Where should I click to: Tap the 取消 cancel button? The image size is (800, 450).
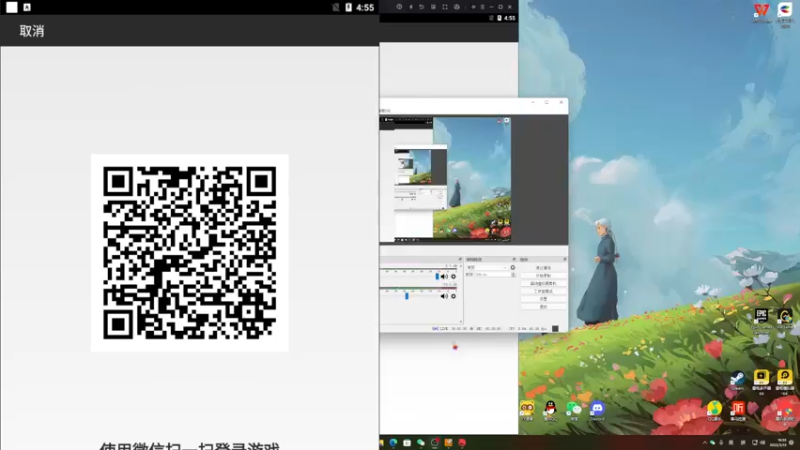(x=32, y=31)
